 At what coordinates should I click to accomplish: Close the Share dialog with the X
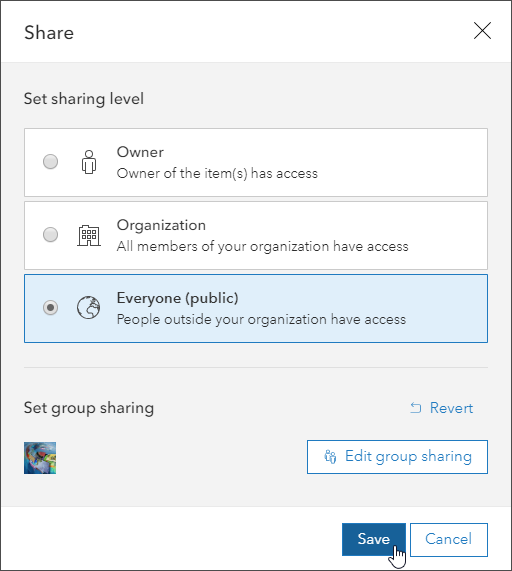tap(482, 31)
